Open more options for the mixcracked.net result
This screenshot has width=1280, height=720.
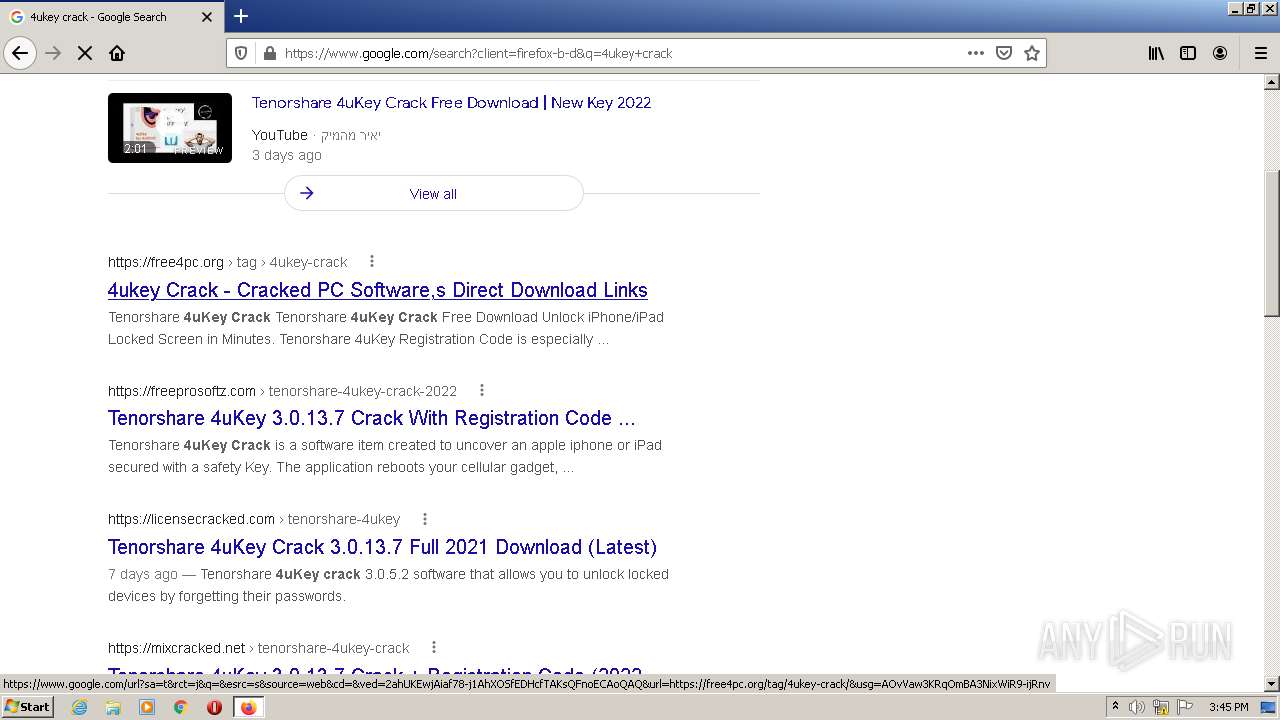tap(434, 647)
